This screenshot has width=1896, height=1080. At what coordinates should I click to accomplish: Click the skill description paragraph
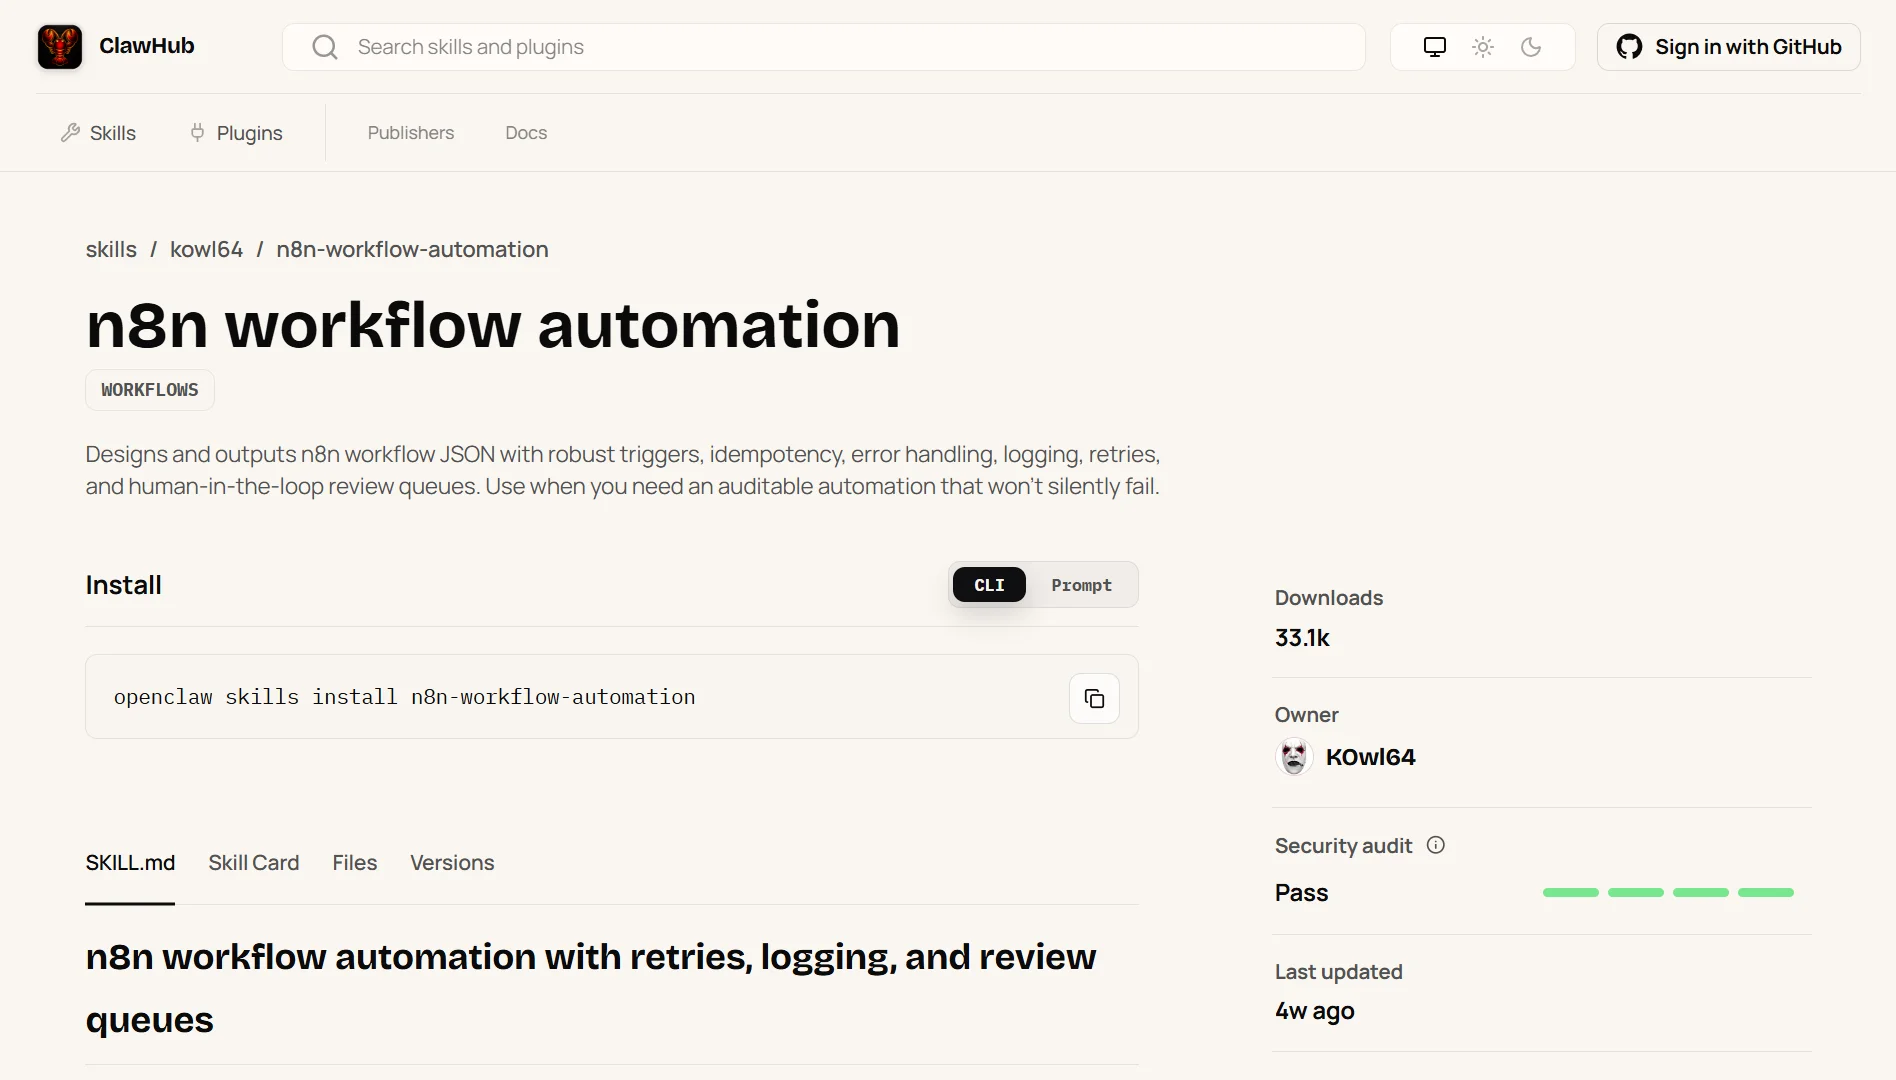[623, 470]
